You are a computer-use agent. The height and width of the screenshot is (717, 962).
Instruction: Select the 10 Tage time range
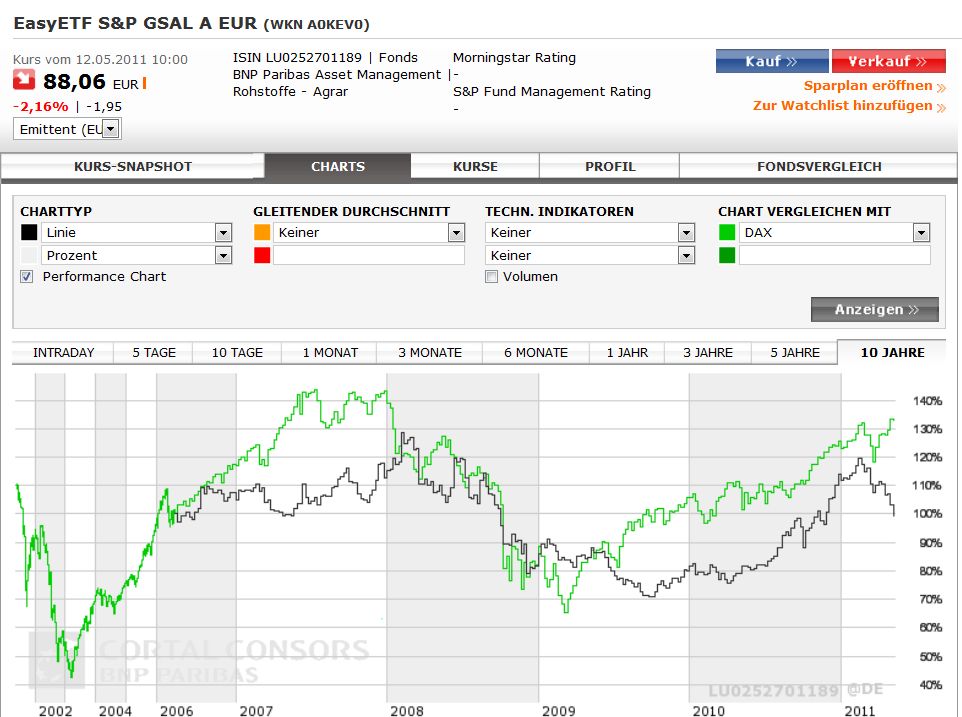pyautogui.click(x=237, y=353)
